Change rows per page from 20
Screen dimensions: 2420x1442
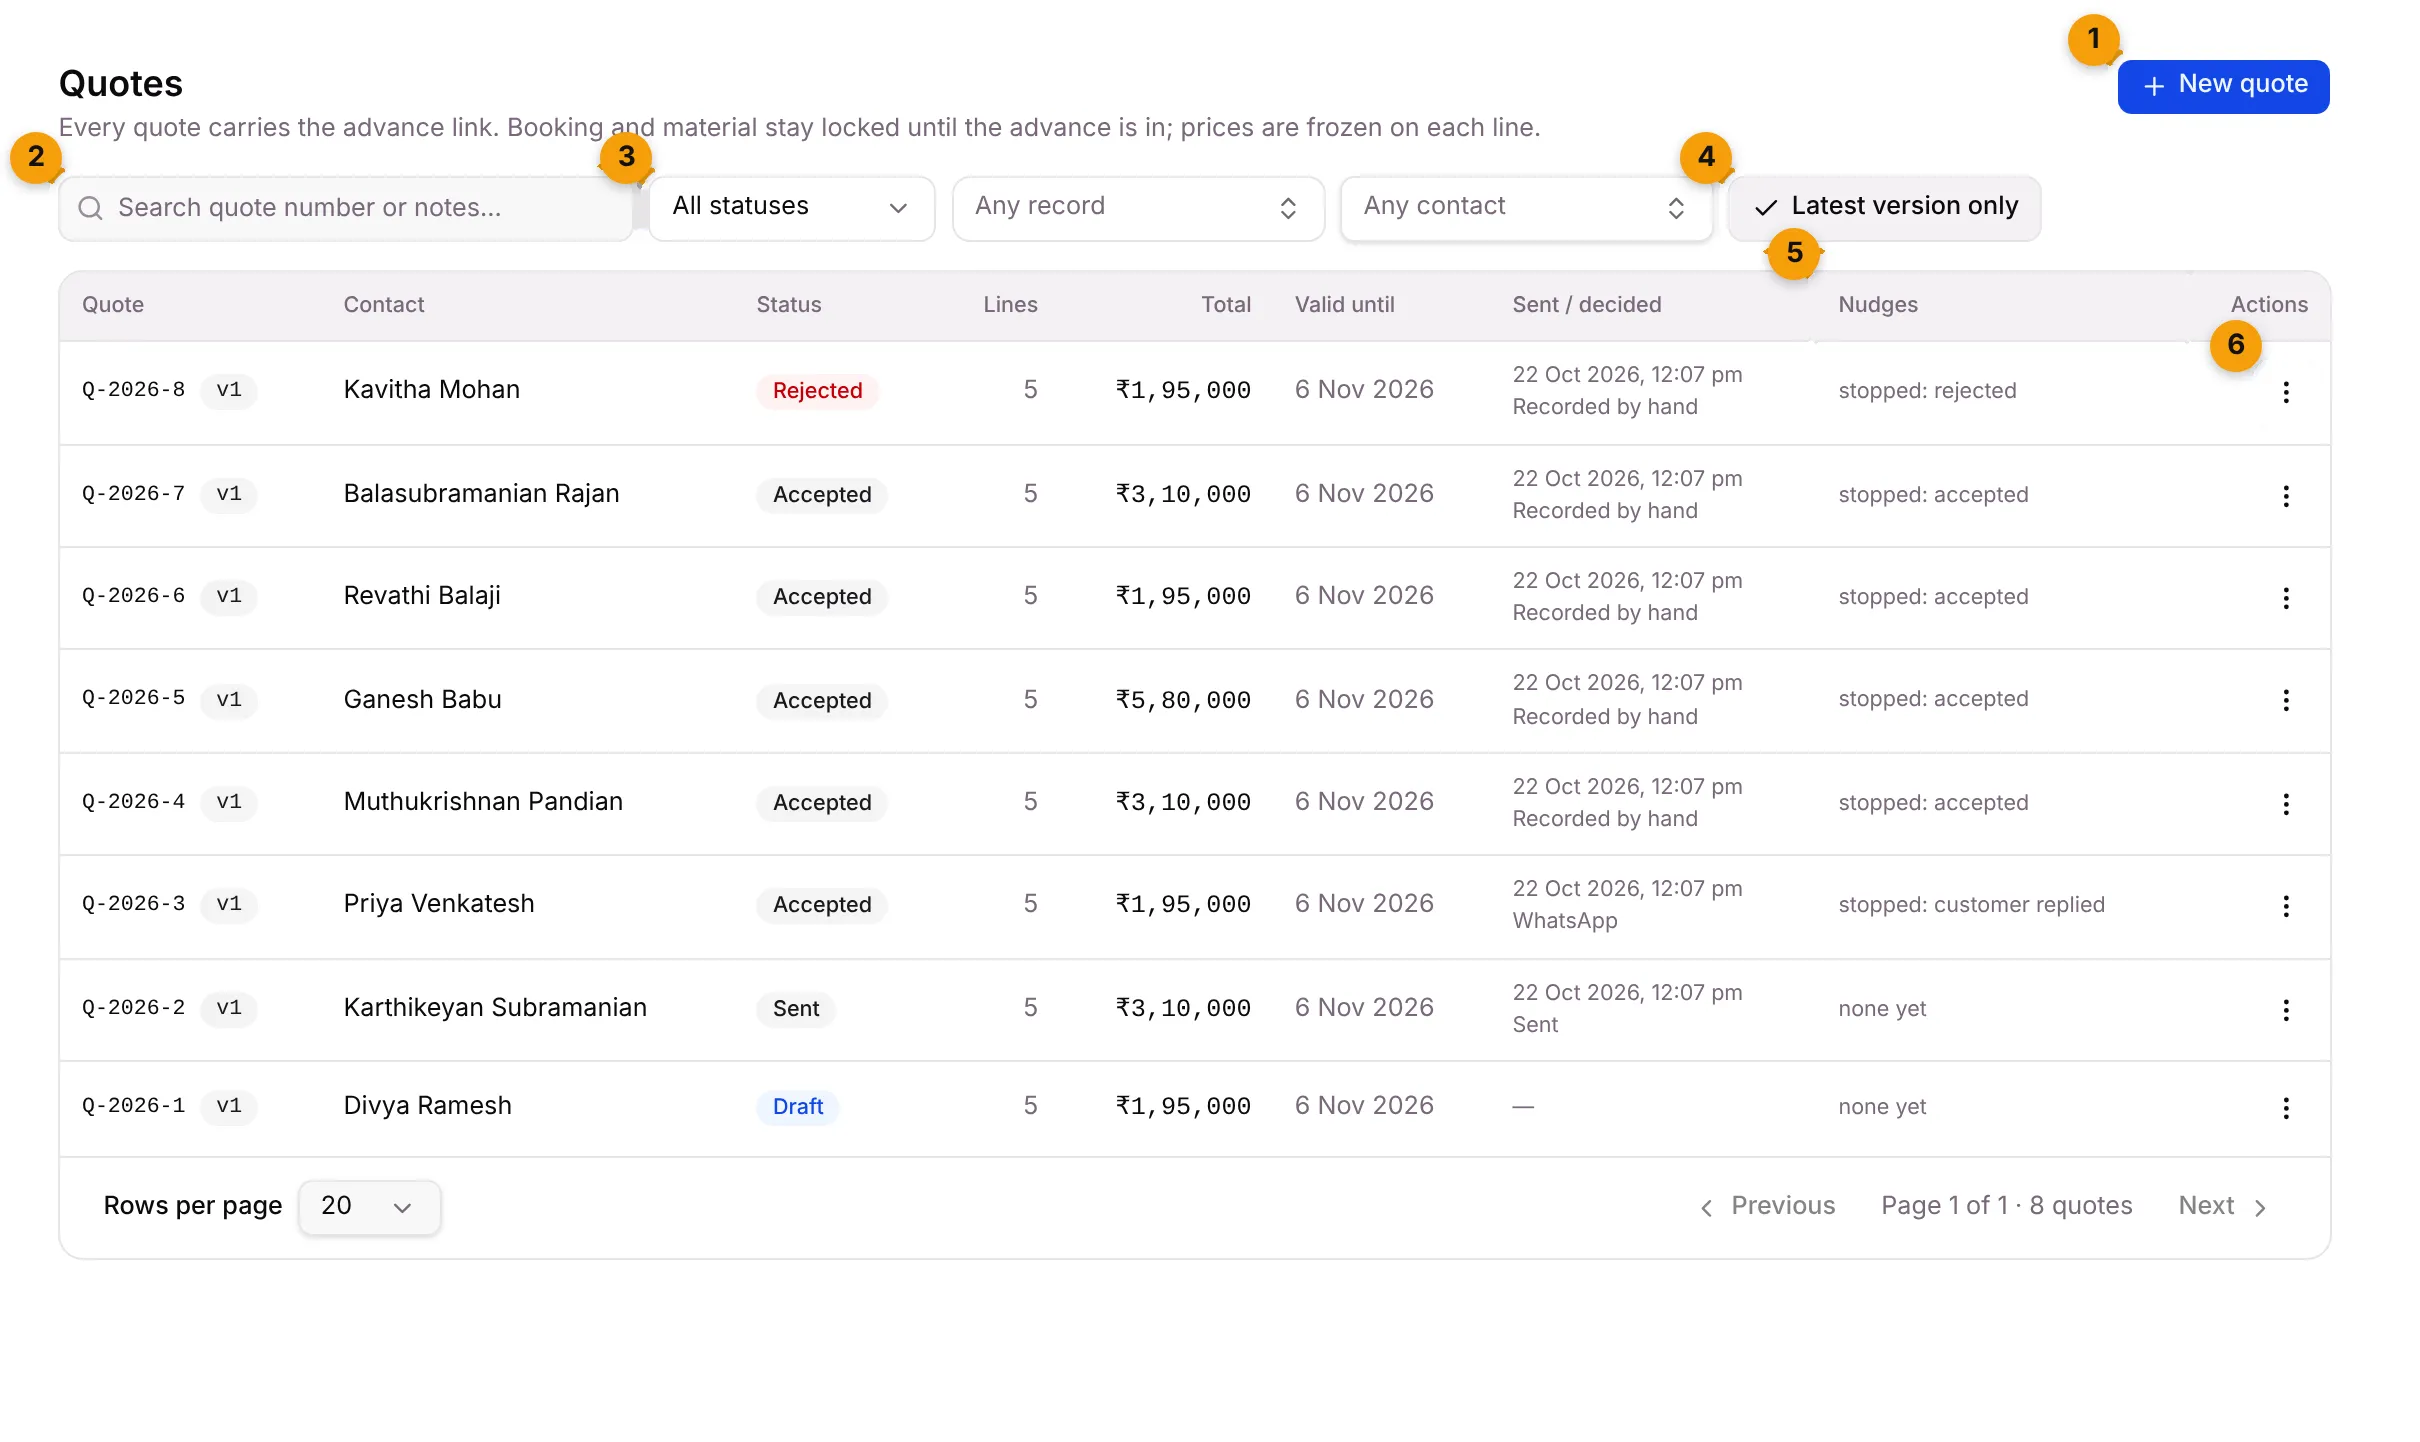tap(369, 1207)
